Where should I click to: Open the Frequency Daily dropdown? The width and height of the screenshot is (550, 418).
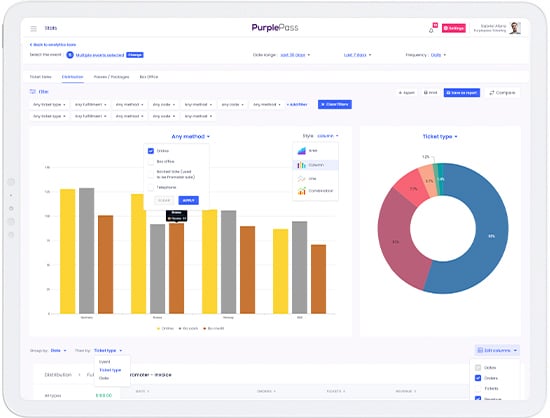(438, 55)
